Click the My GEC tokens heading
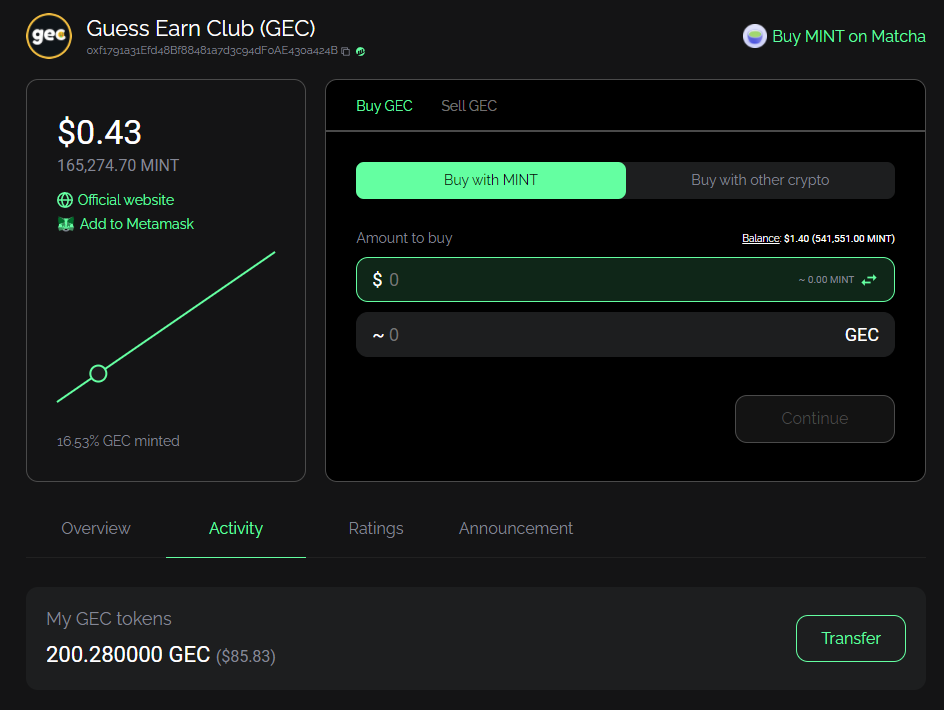Image resolution: width=944 pixels, height=710 pixels. click(109, 619)
